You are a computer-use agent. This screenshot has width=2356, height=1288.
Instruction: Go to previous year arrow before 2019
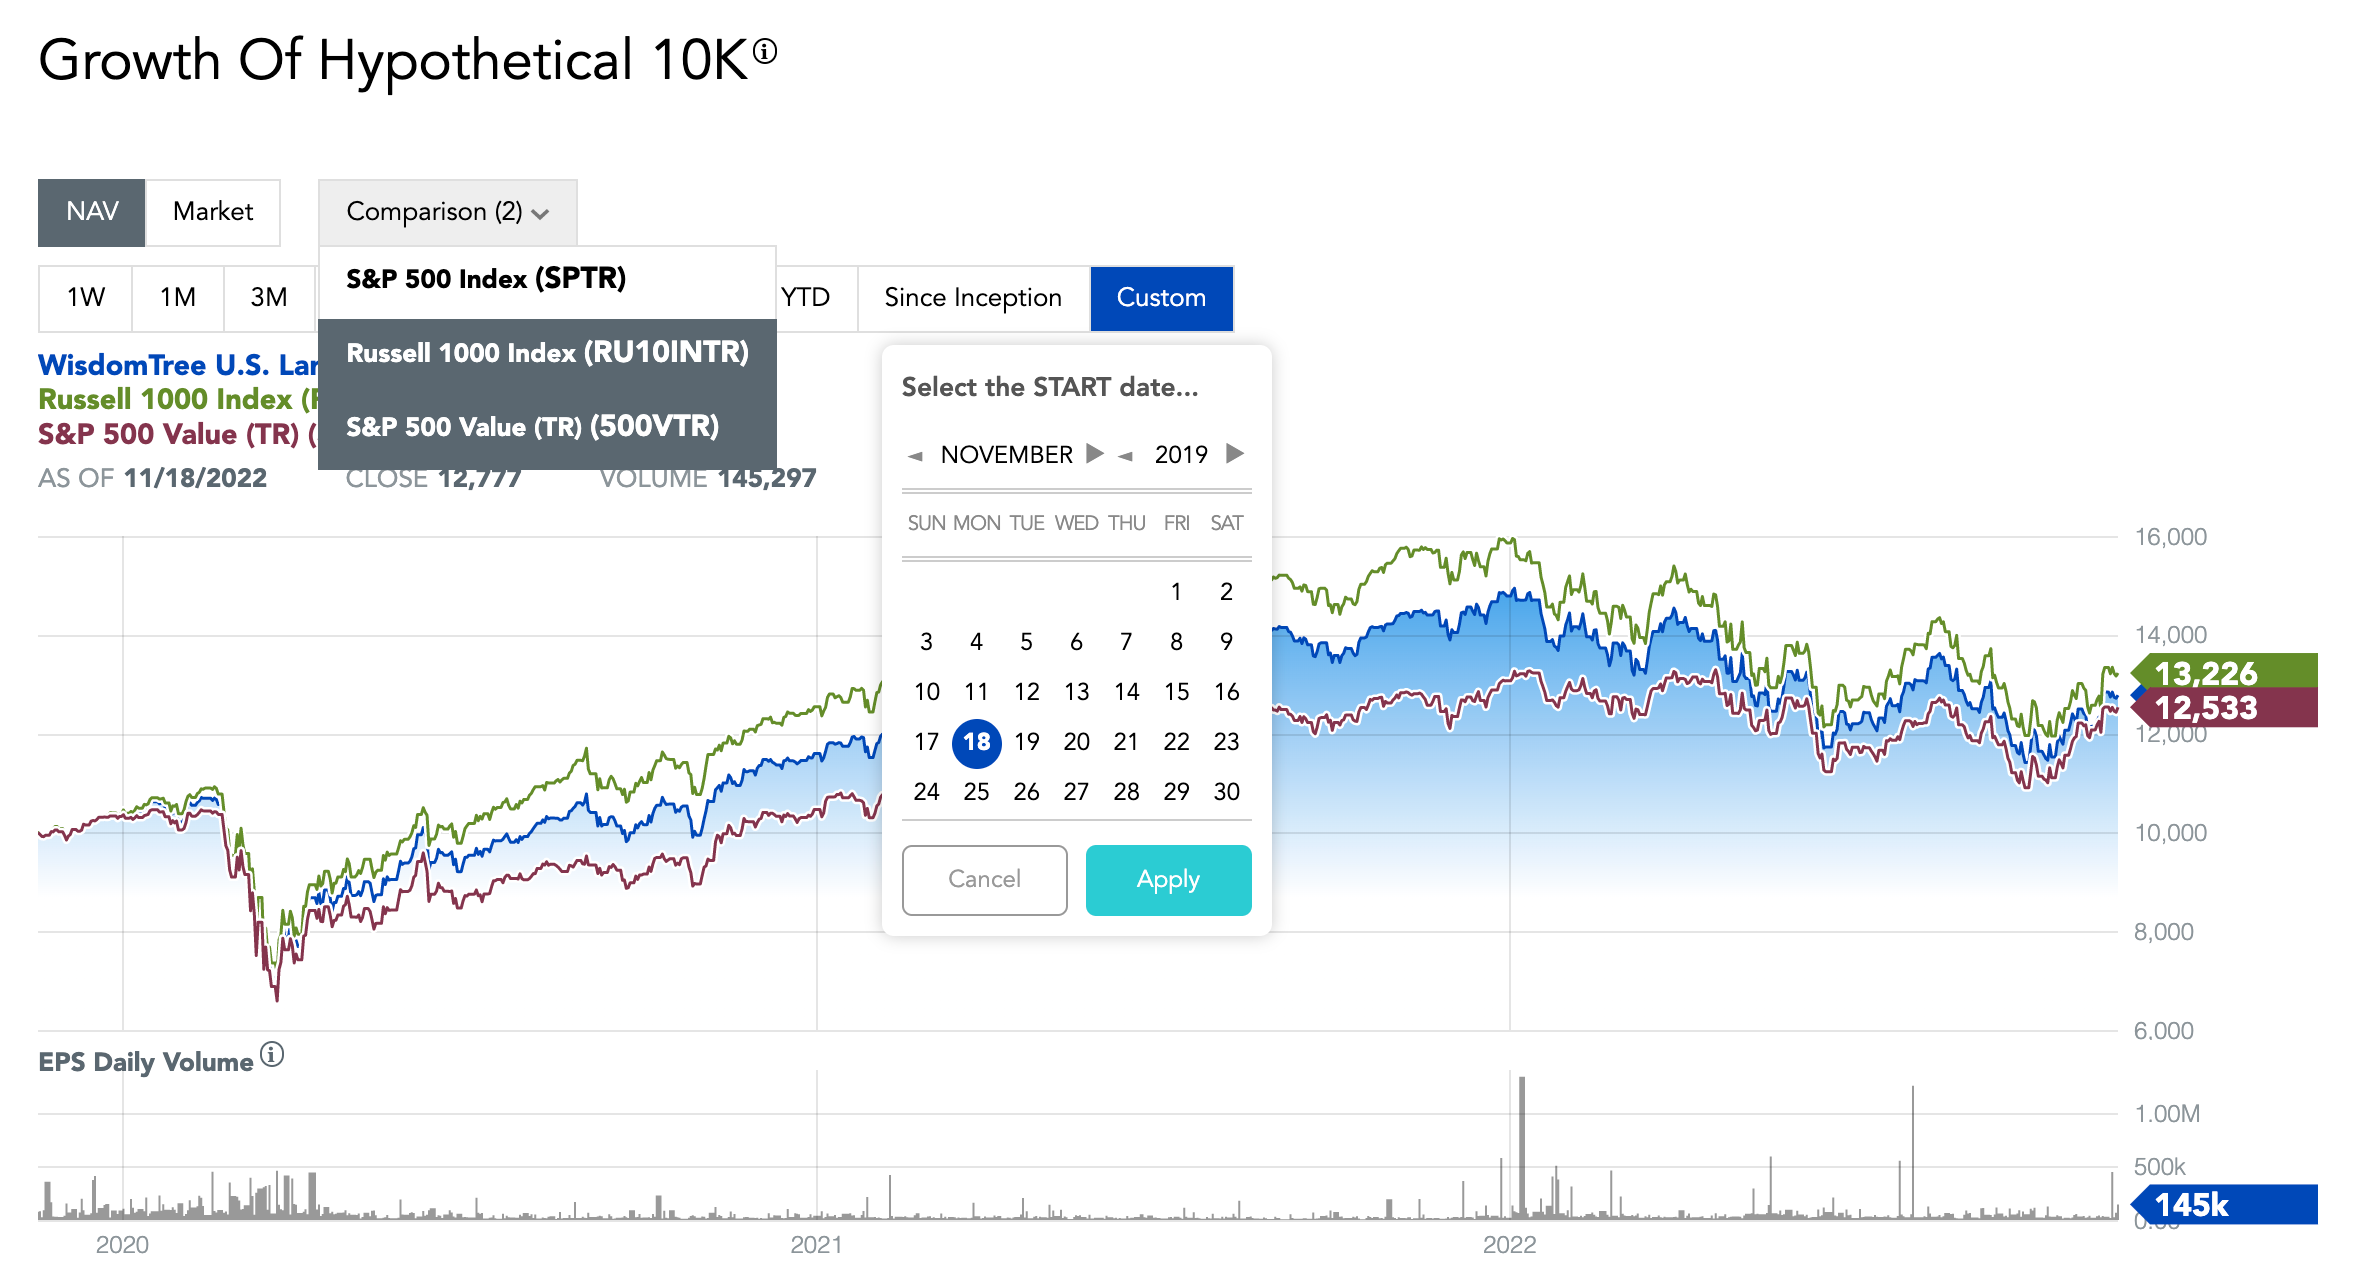pyautogui.click(x=1126, y=456)
